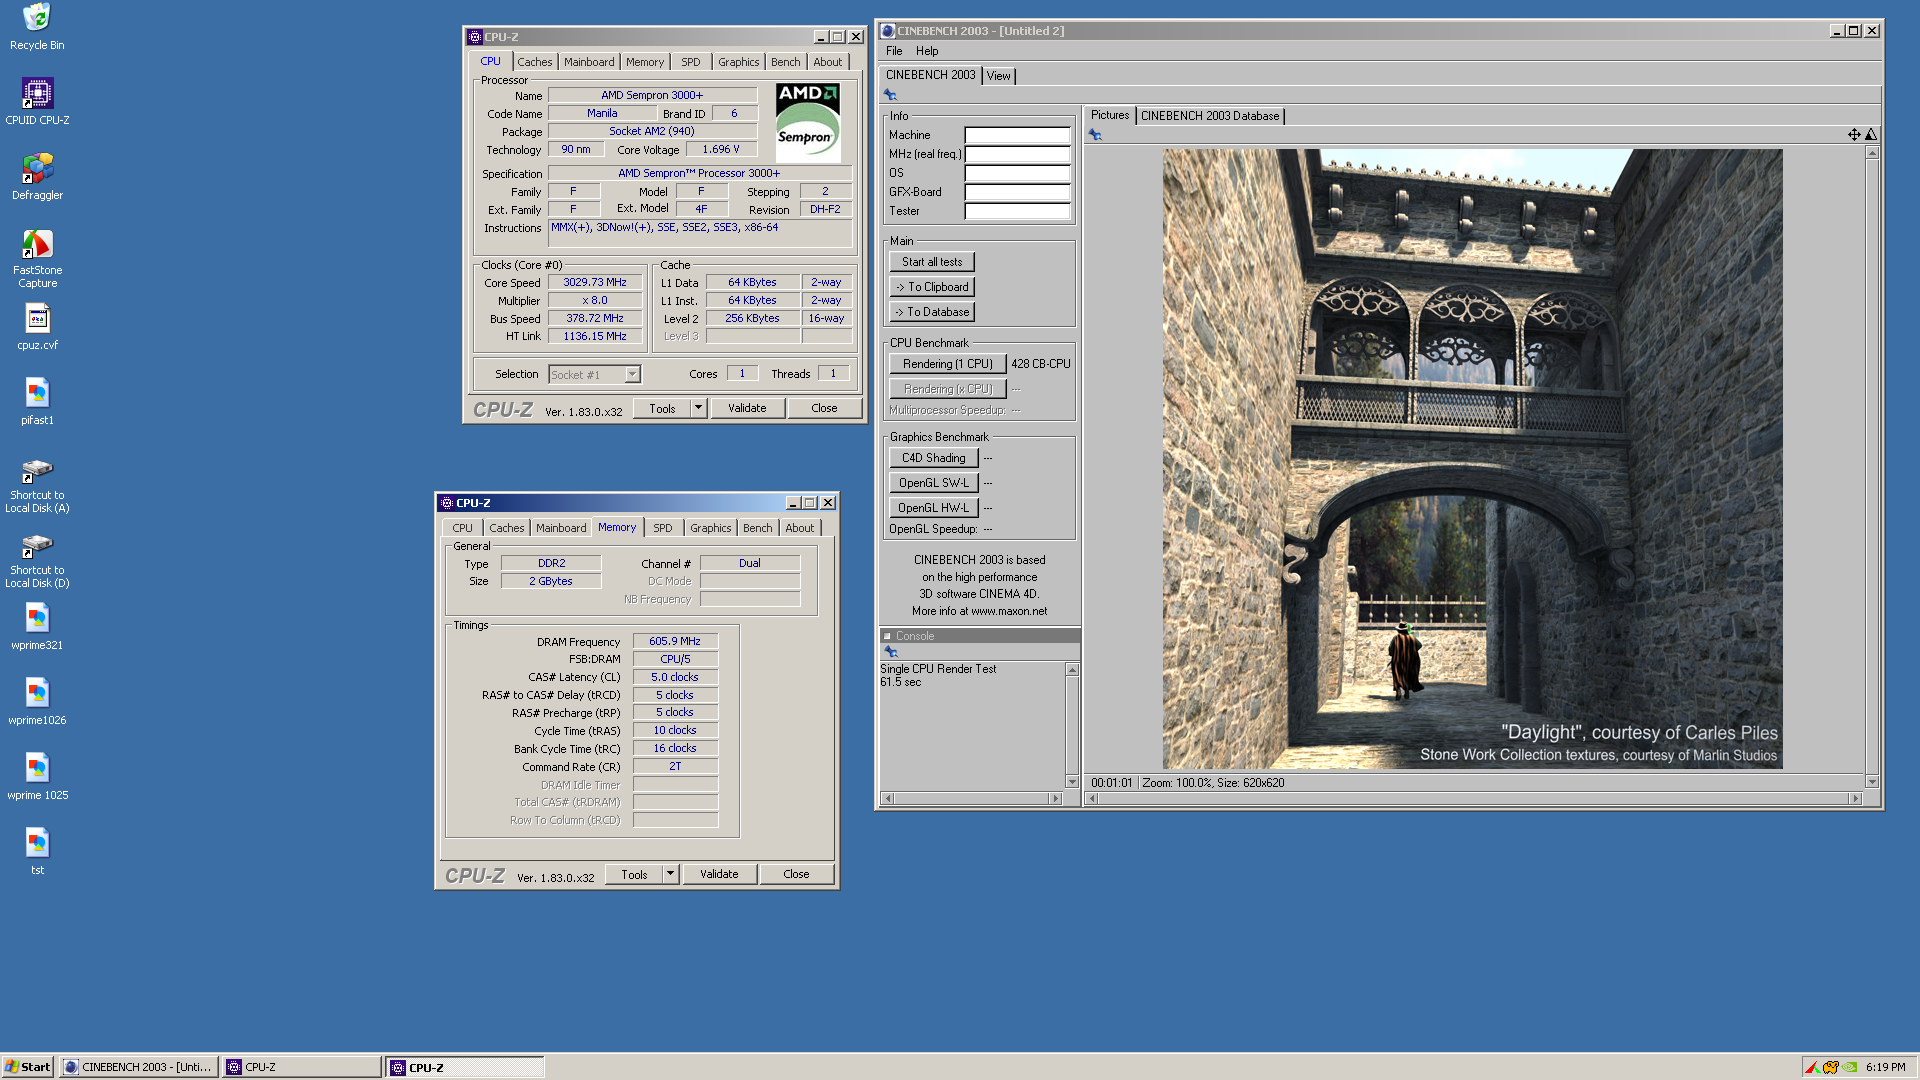This screenshot has width=1920, height=1080.
Task: Click Tools button in the upper CPU-Z window
Action: 662,408
